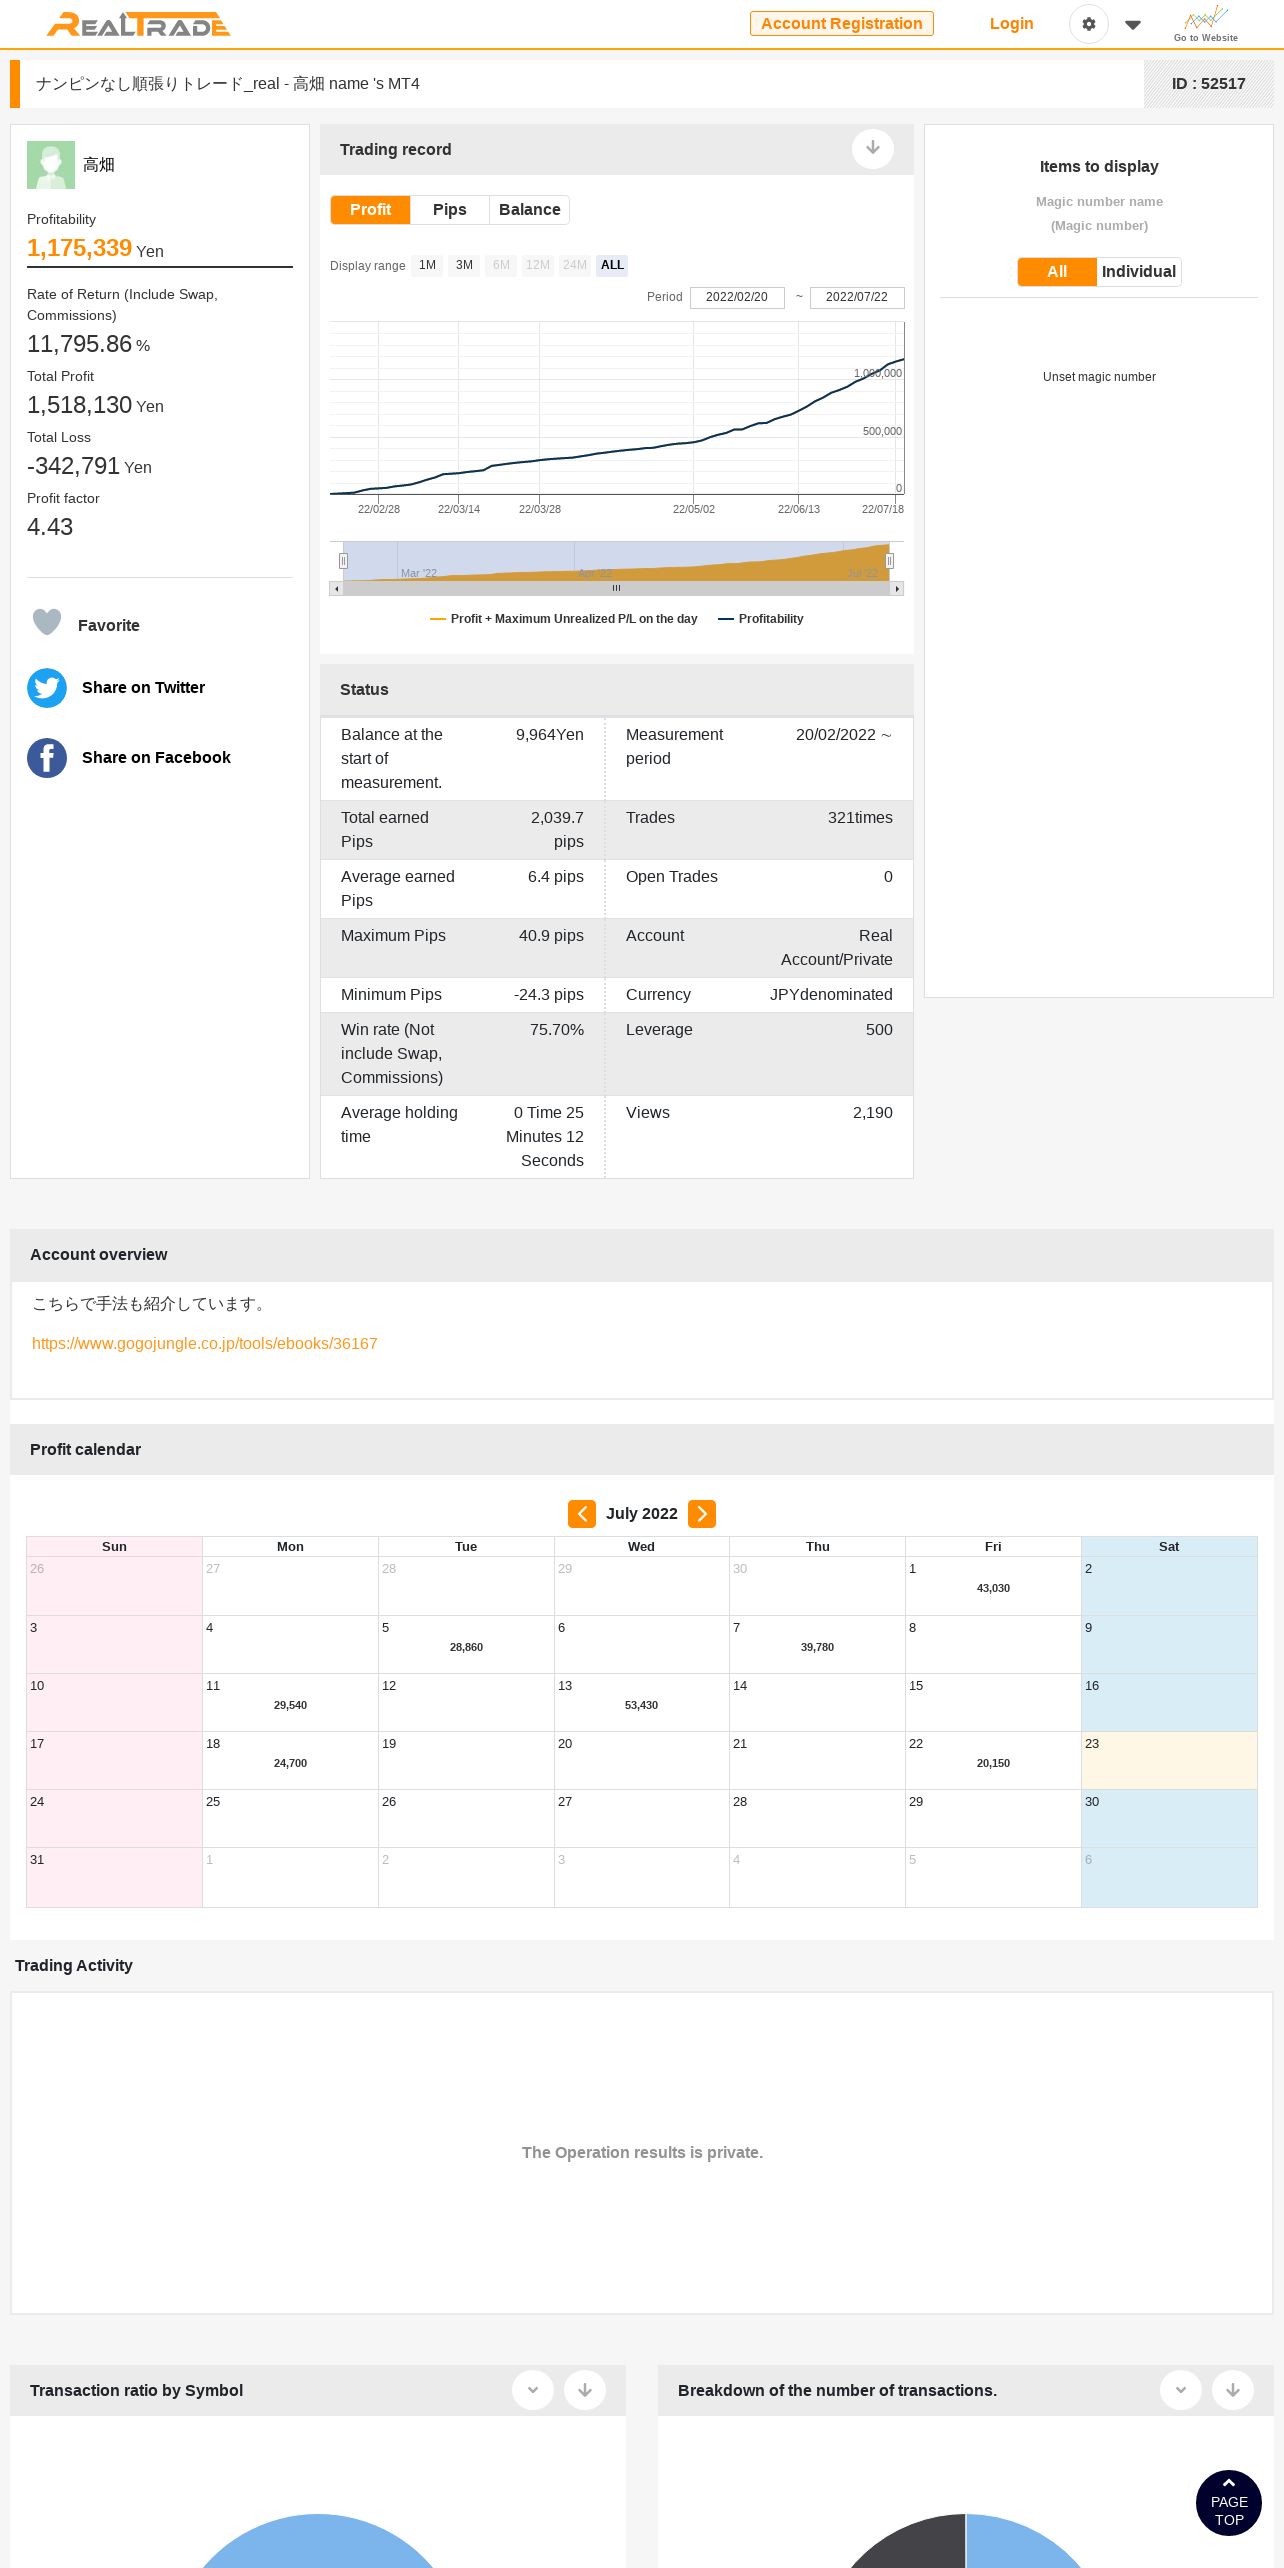Set display range to 3M
The width and height of the screenshot is (1284, 2568).
click(x=464, y=265)
